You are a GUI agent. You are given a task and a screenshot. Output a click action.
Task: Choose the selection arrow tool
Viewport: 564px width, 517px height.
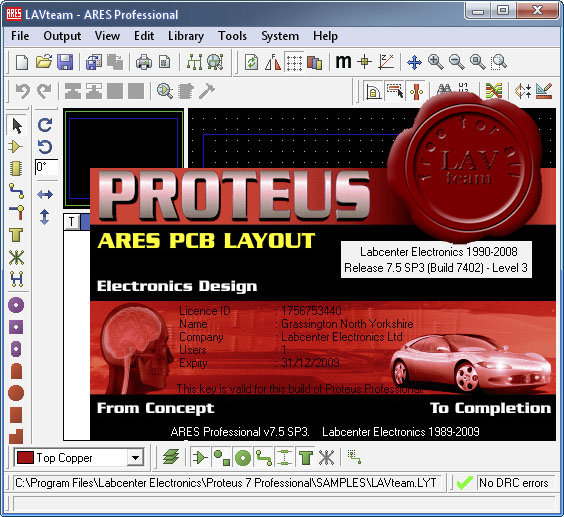point(17,126)
